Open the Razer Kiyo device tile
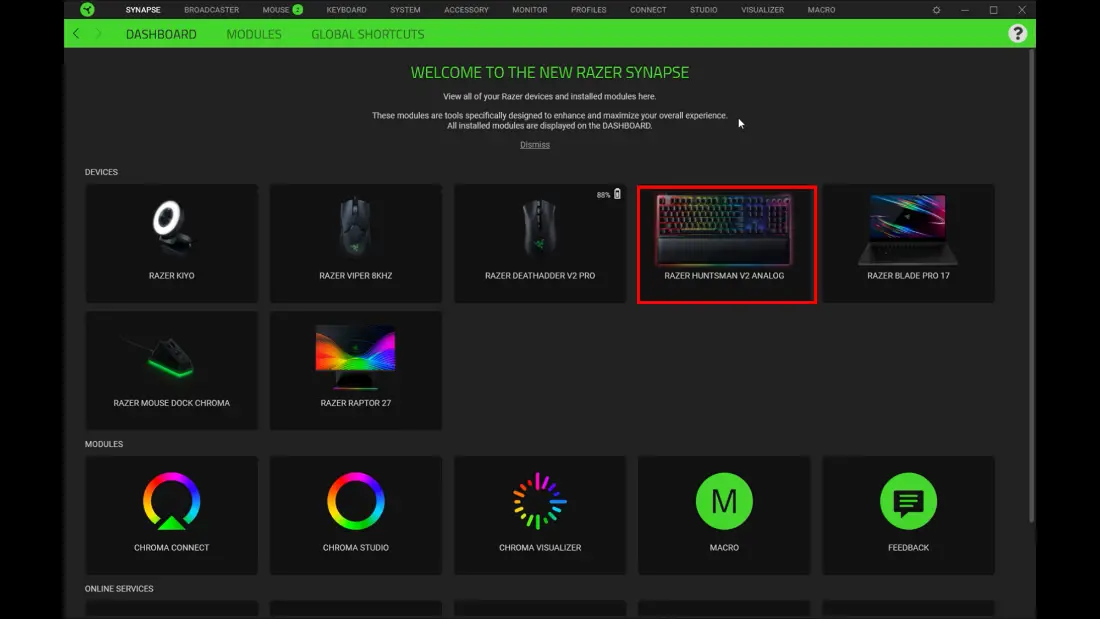 [x=171, y=244]
